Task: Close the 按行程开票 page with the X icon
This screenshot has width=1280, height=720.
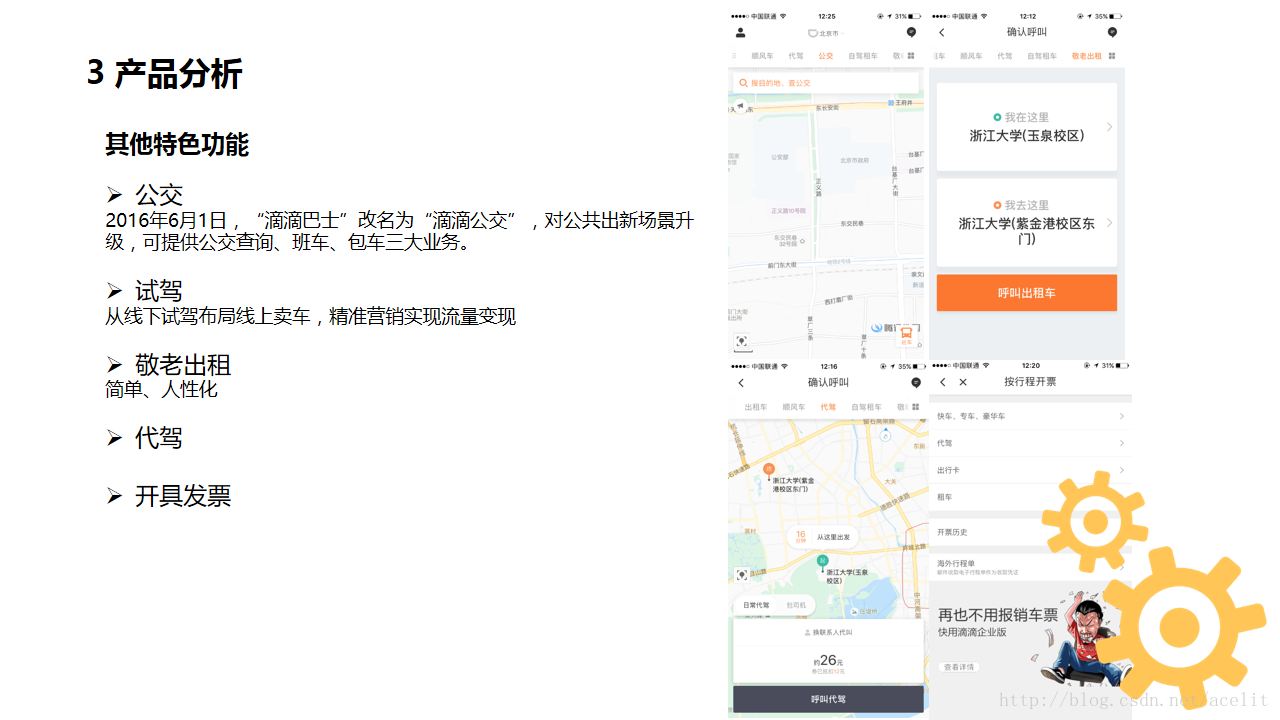Action: 963,382
